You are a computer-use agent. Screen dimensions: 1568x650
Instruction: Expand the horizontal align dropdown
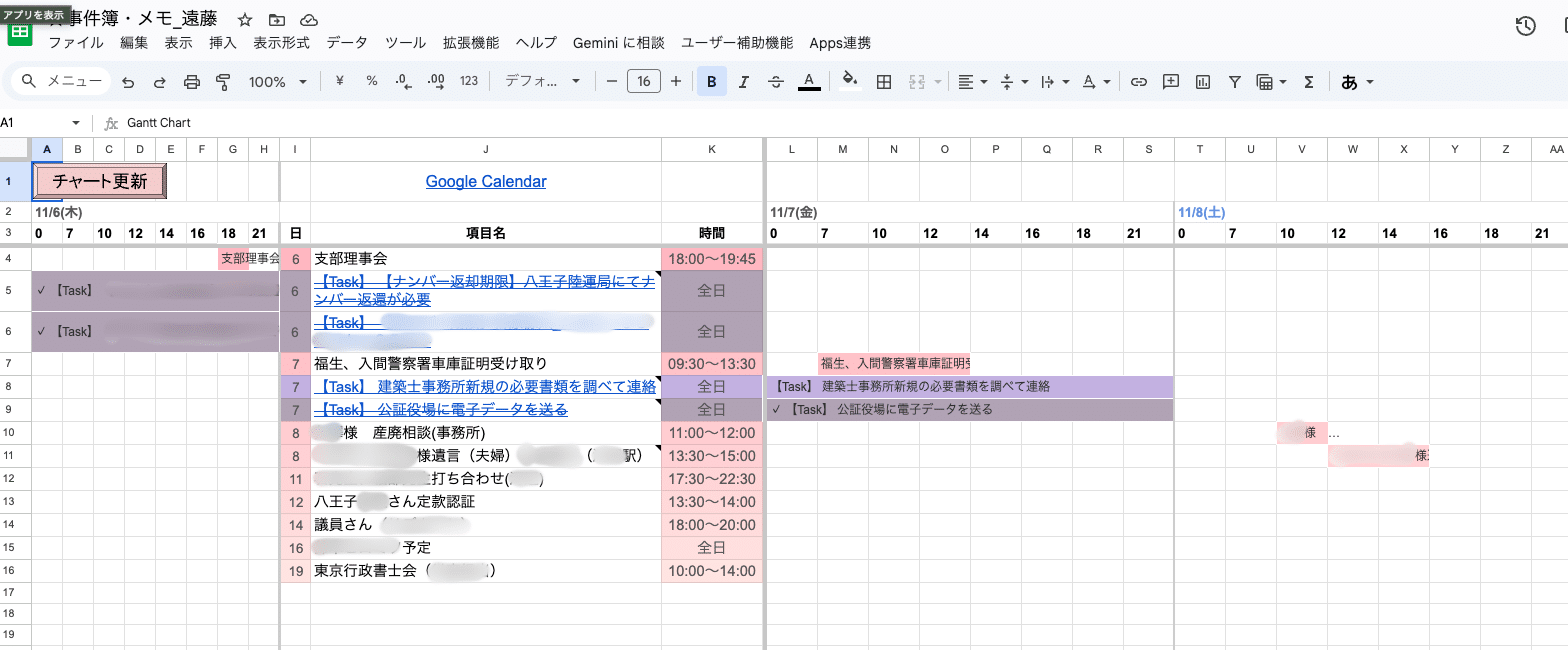(x=971, y=82)
